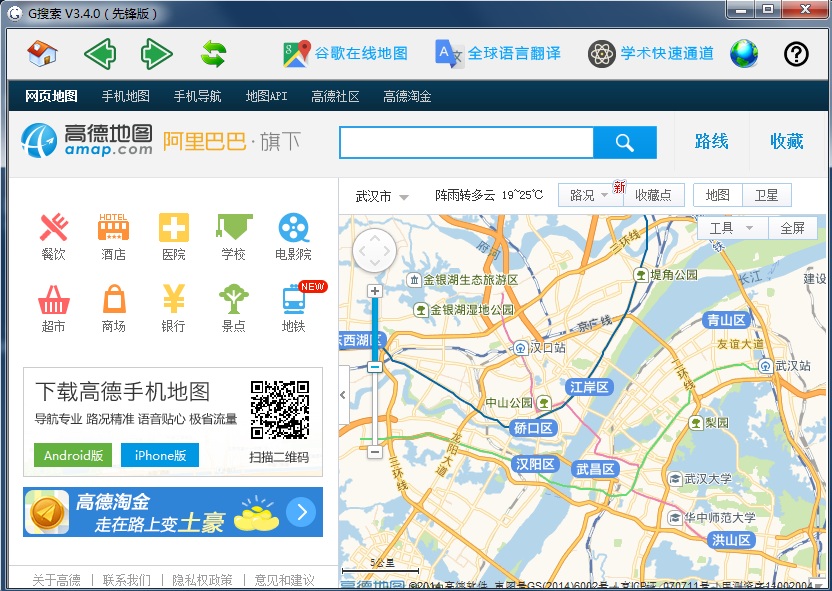This screenshot has height=591, width=832.
Task: Go back with the green left arrow
Action: tap(99, 54)
